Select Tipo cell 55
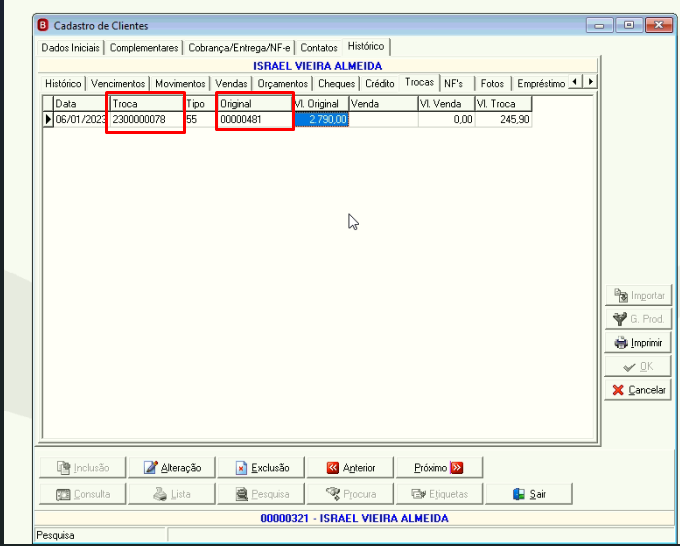680x546 pixels. click(x=200, y=119)
